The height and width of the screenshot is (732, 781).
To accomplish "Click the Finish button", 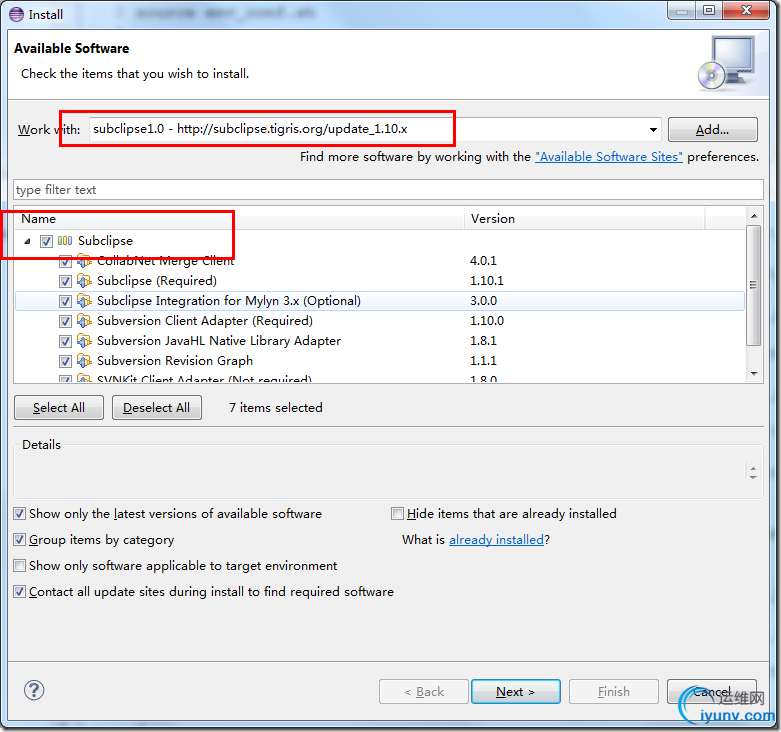I will (x=614, y=692).
